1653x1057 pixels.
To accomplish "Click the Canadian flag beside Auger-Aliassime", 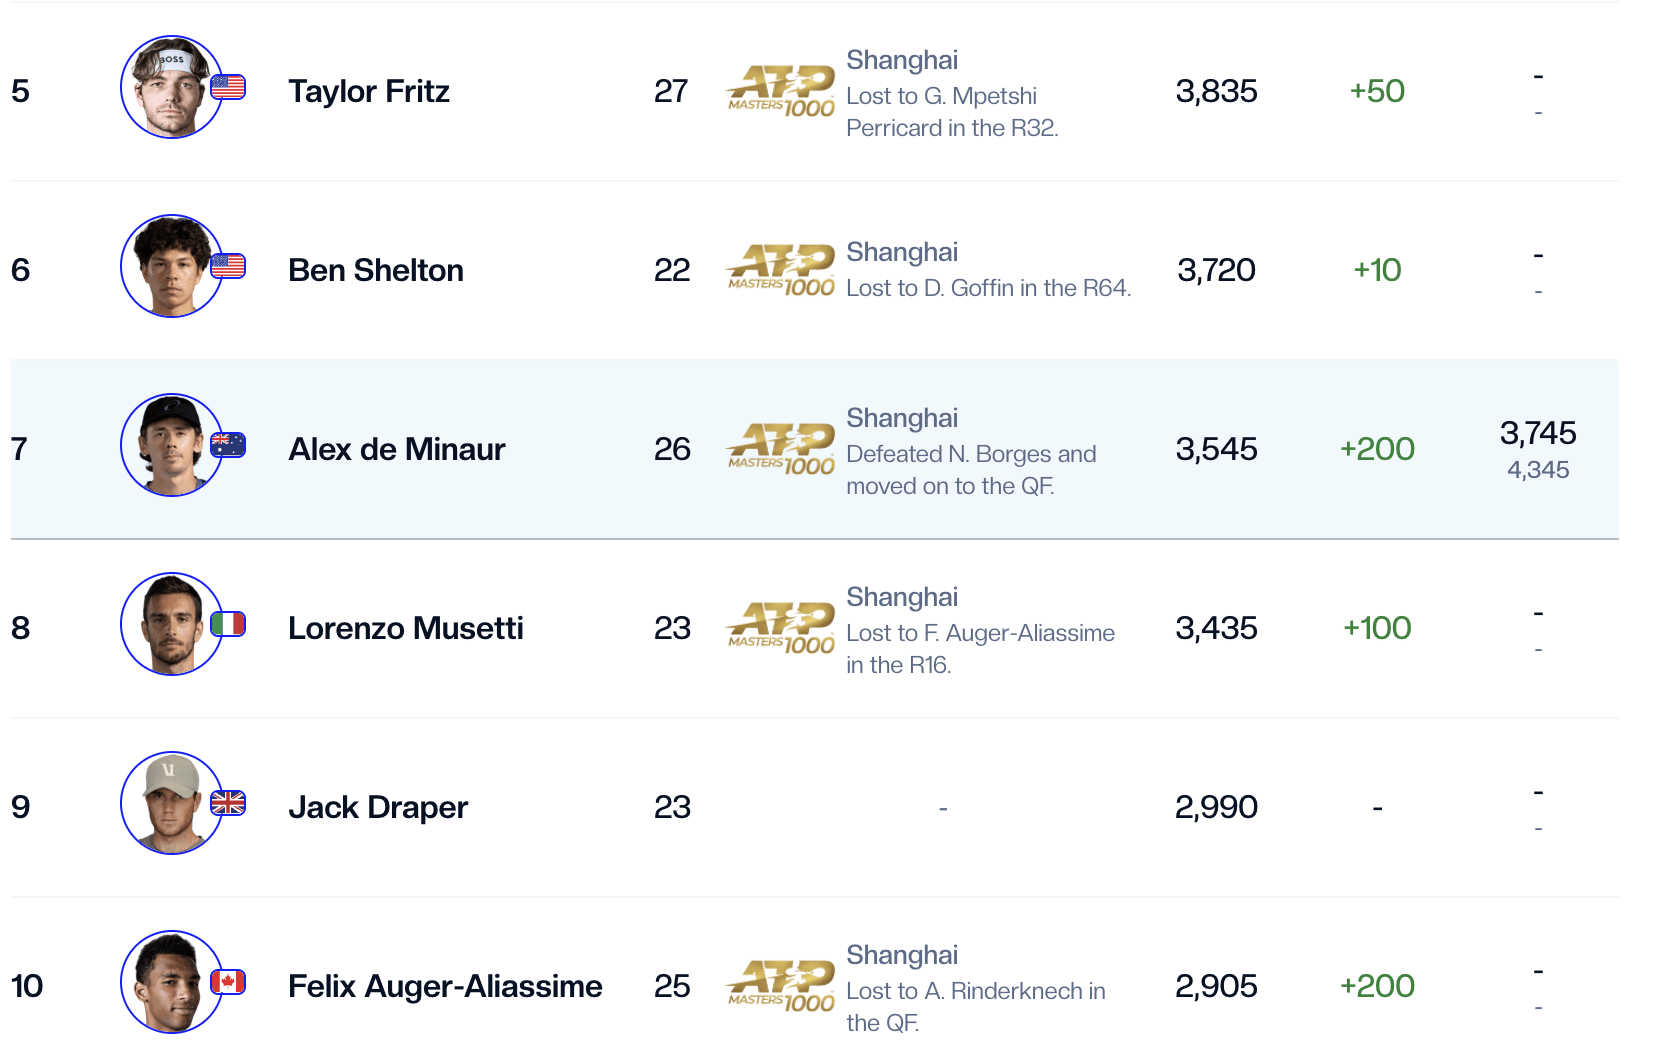I will (228, 982).
